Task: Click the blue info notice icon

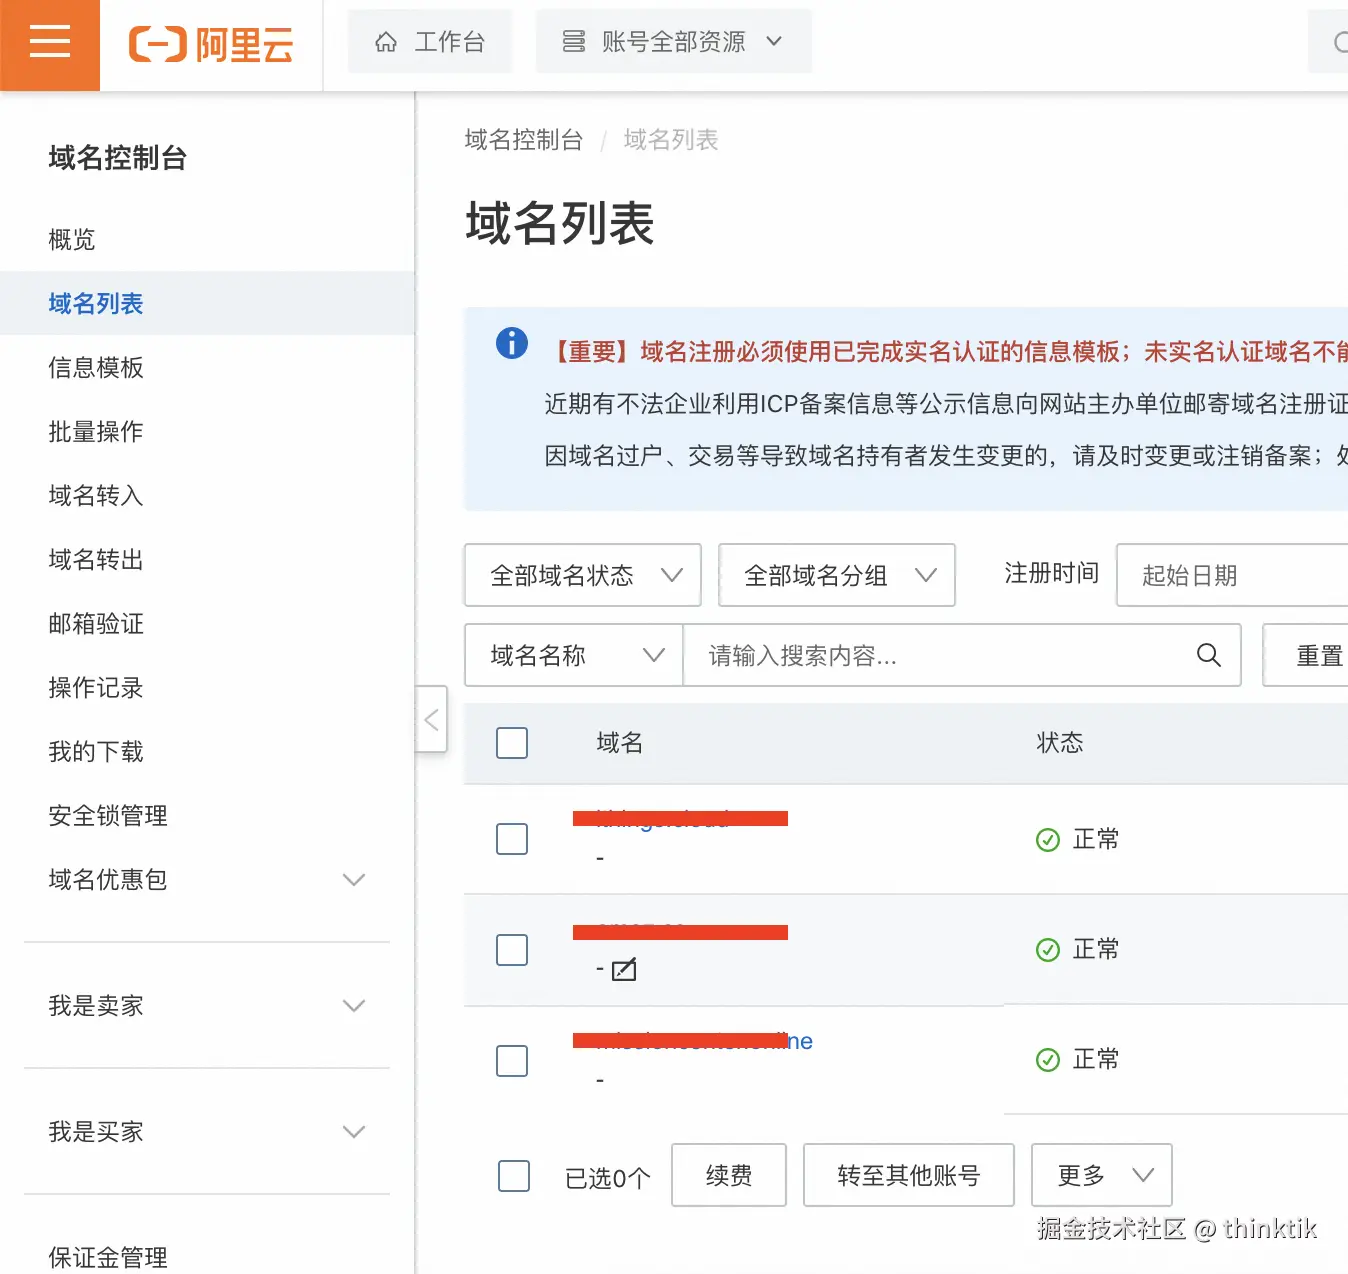Action: point(512,343)
